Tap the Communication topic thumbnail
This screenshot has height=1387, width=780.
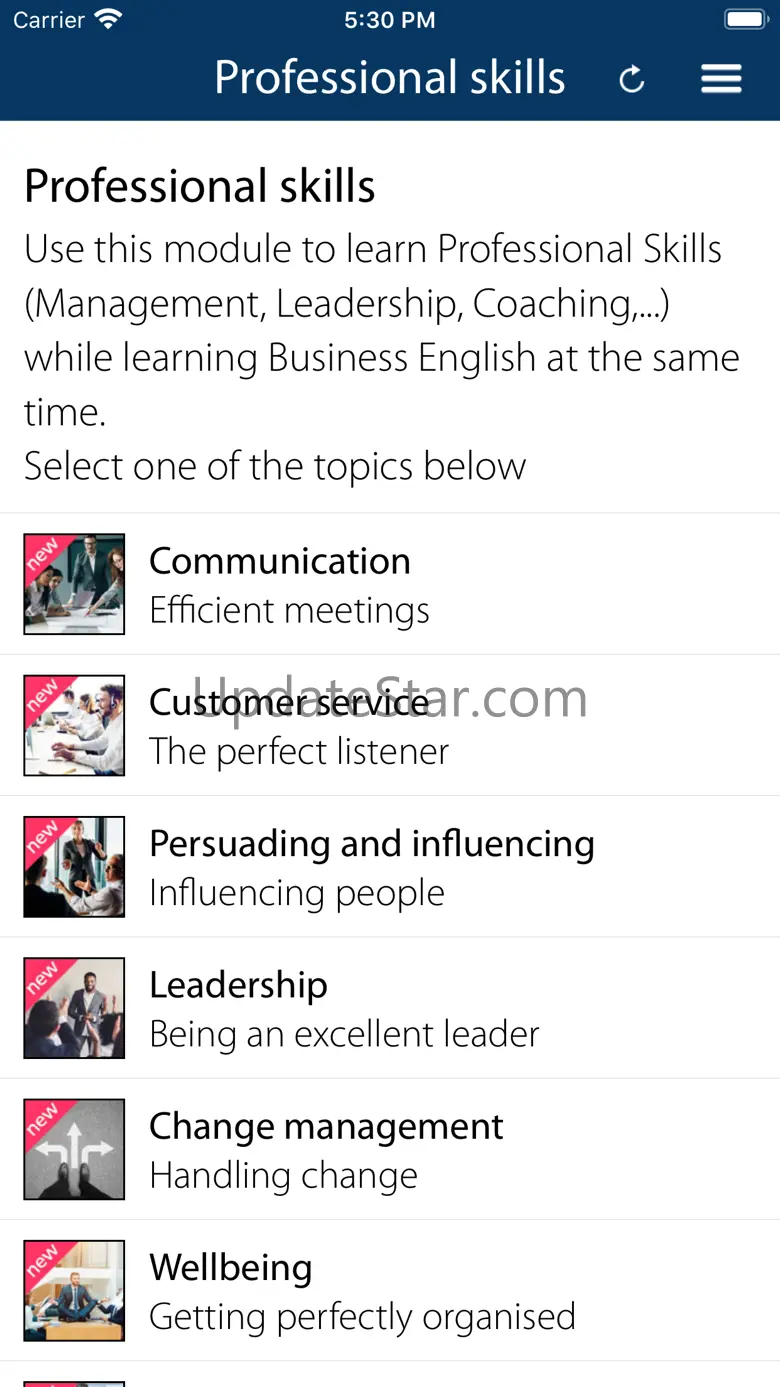tap(74, 584)
